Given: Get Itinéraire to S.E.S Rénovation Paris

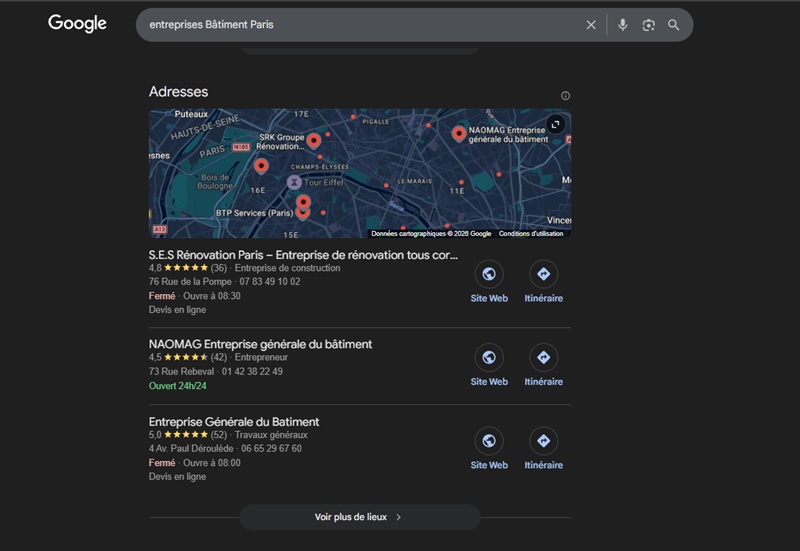Looking at the screenshot, I should pos(543,282).
